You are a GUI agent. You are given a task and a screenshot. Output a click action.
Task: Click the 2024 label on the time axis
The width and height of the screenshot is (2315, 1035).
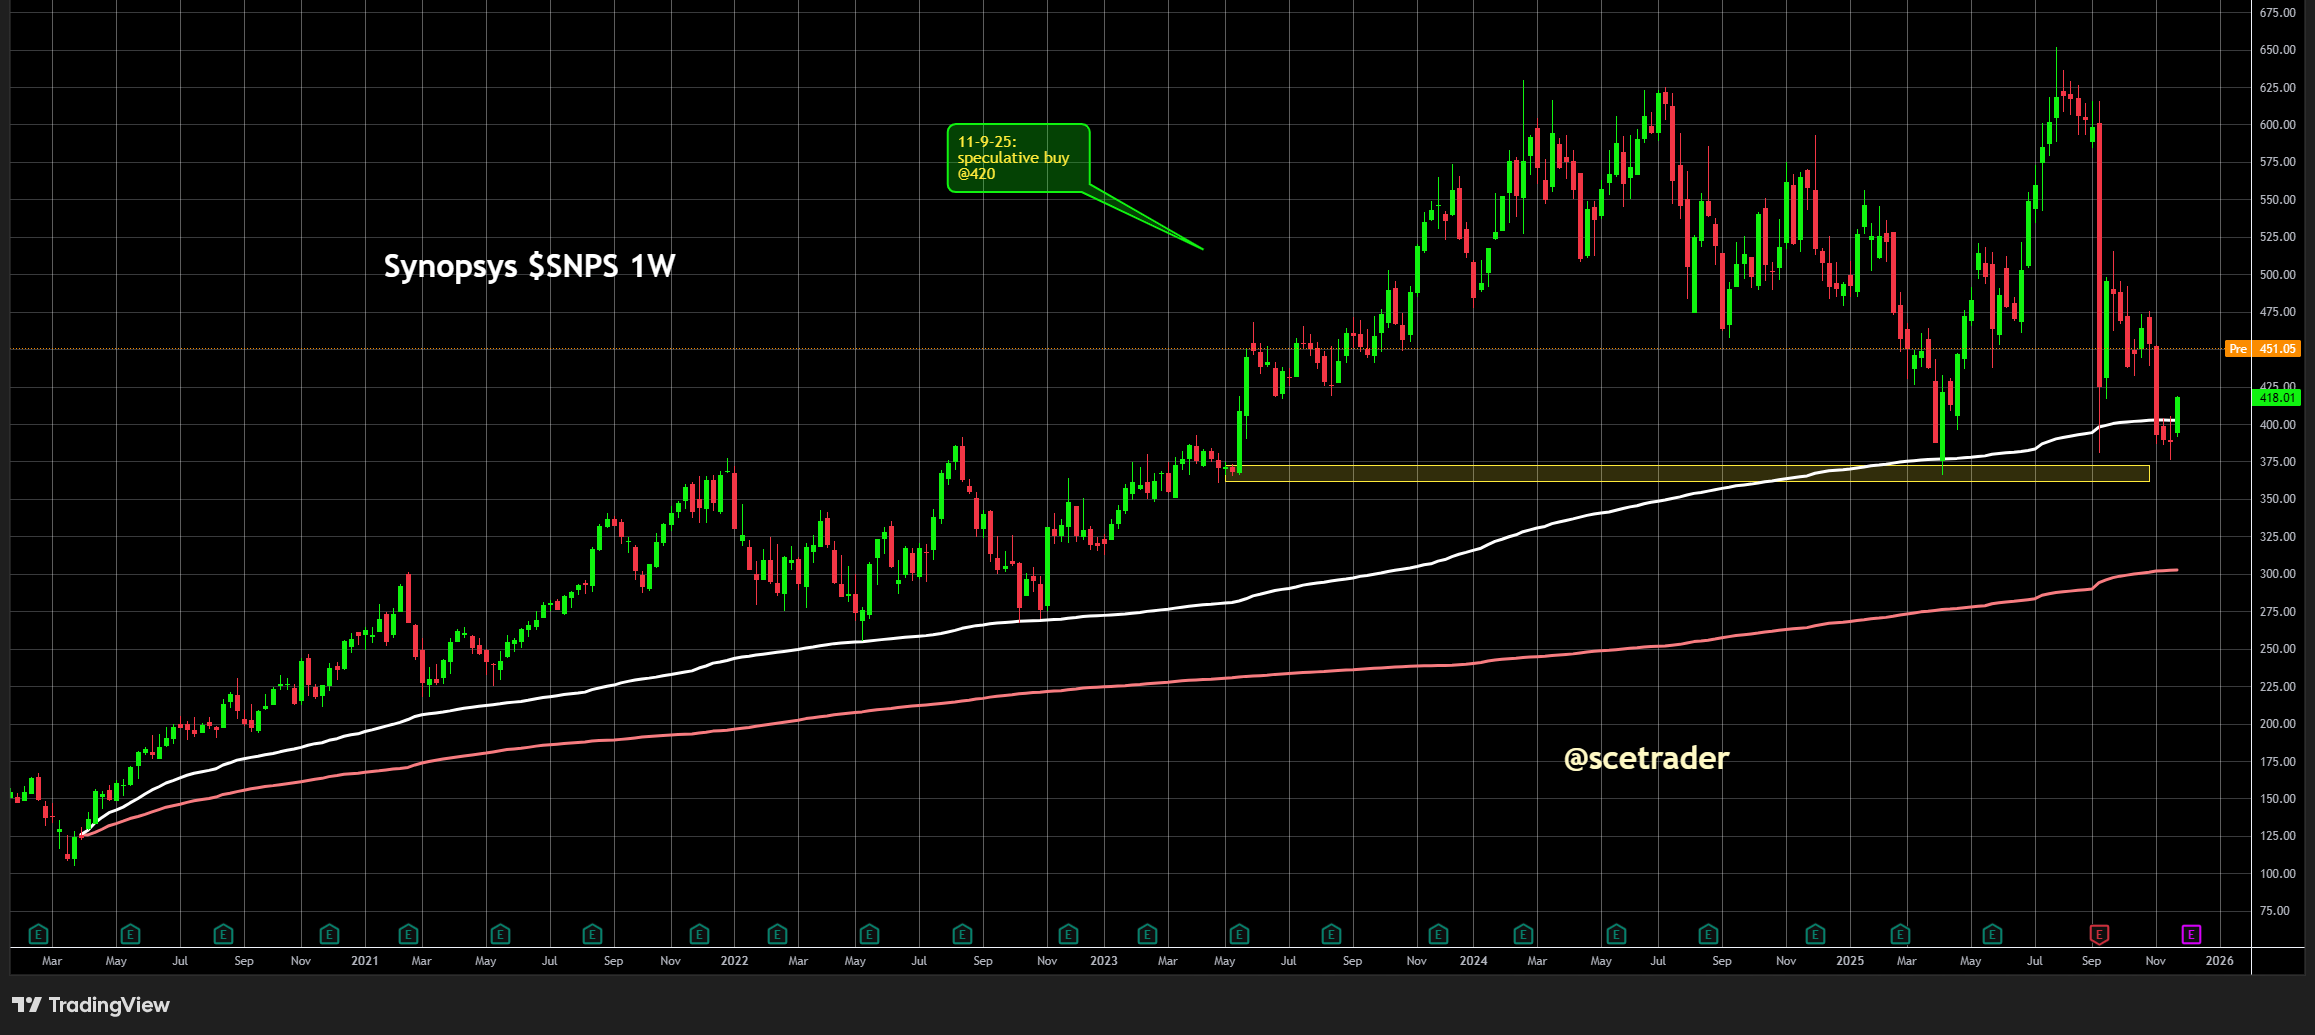pyautogui.click(x=1473, y=961)
